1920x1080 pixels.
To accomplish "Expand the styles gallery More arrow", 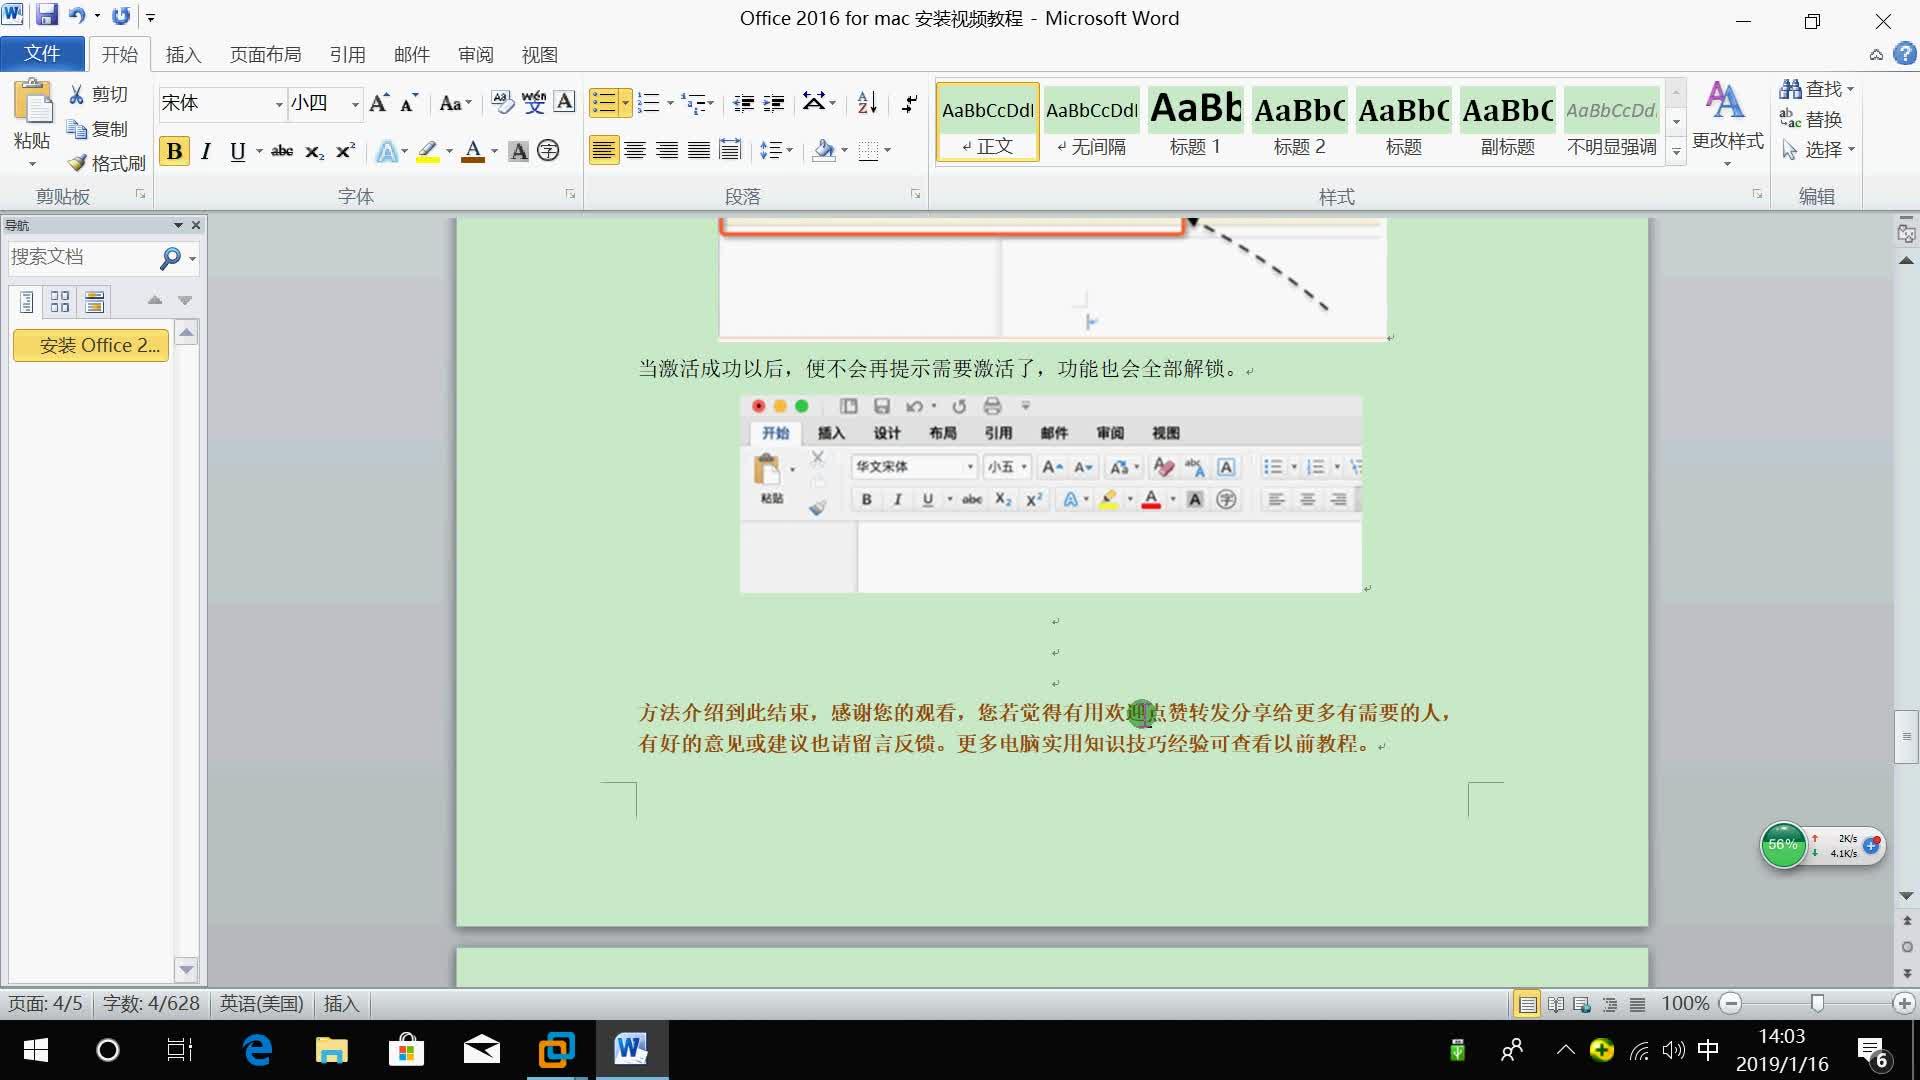I will tap(1676, 151).
